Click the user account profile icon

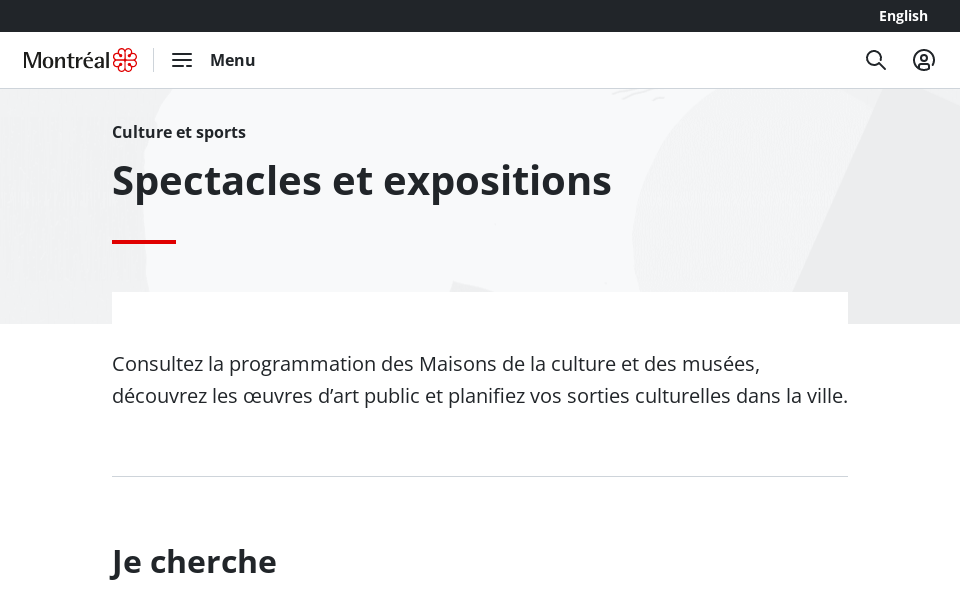click(x=924, y=60)
